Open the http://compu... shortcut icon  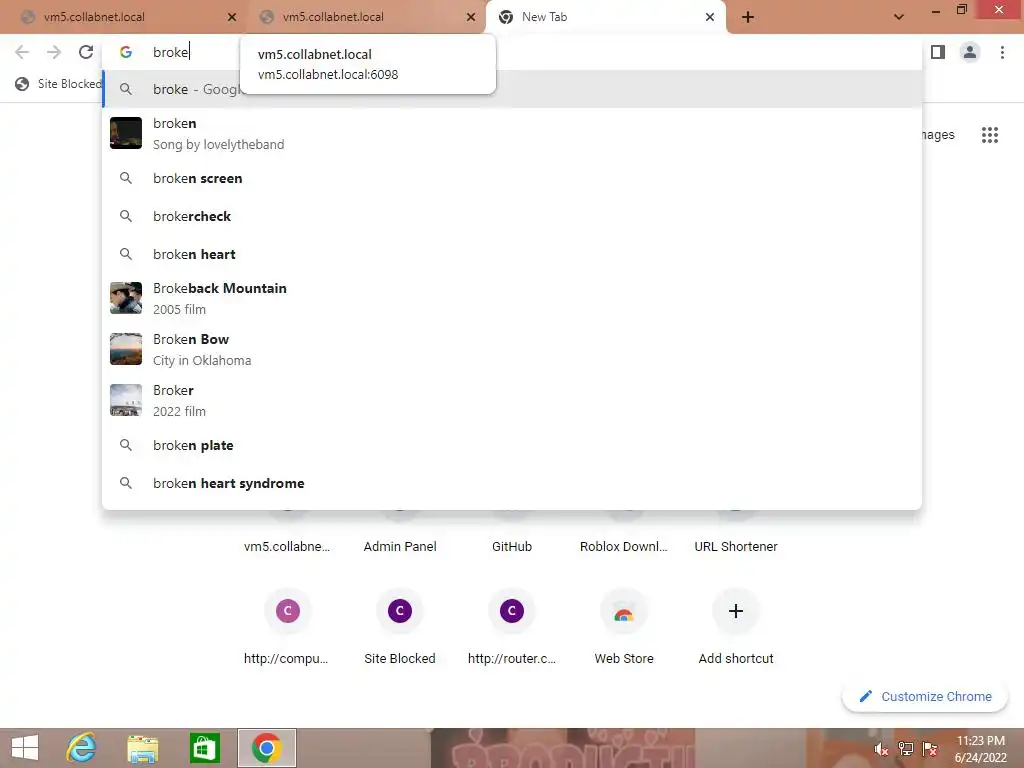point(287,611)
